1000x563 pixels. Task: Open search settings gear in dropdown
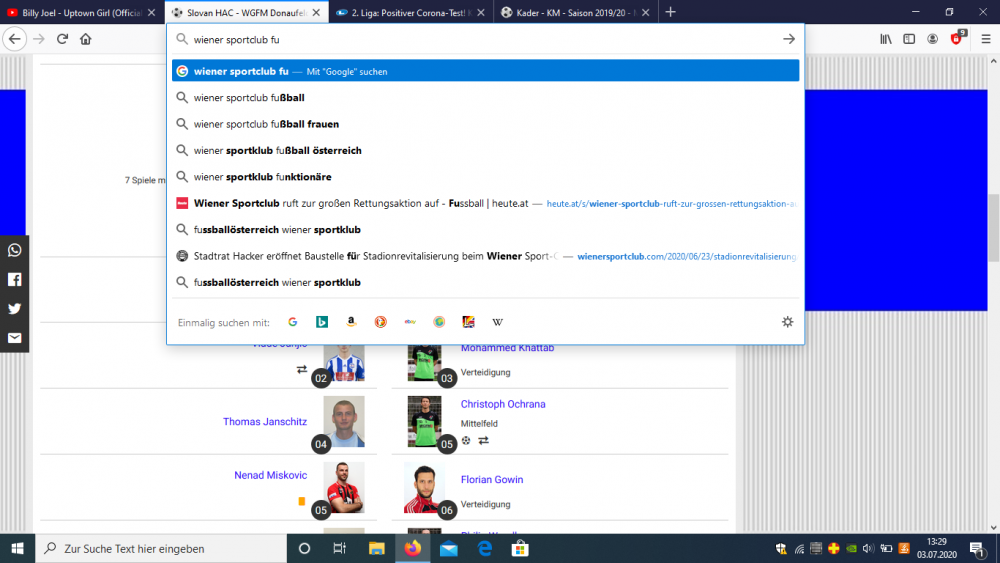(x=788, y=322)
